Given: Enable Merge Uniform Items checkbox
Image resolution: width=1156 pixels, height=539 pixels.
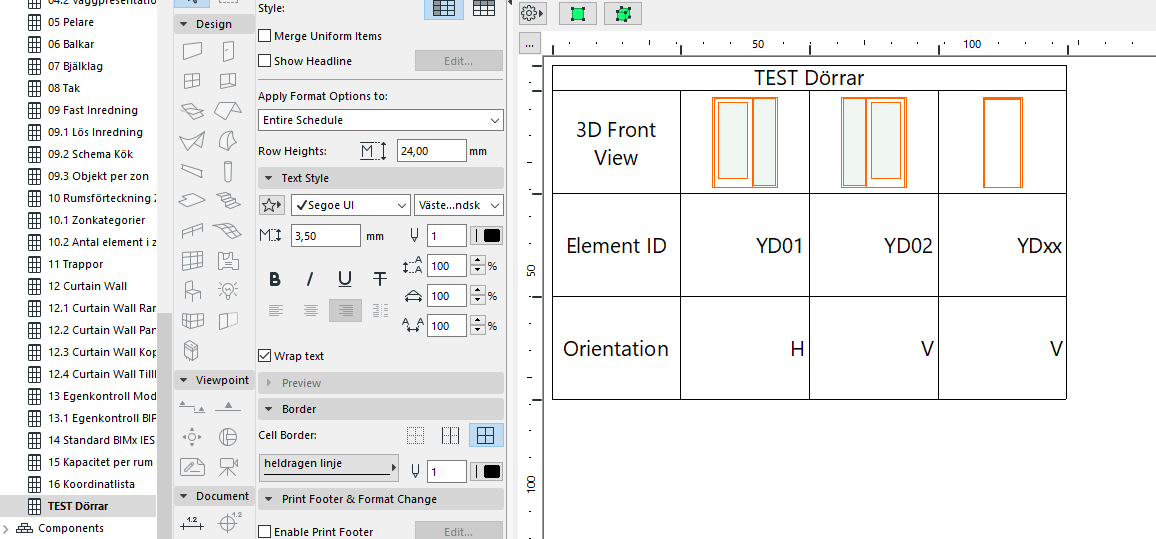Looking at the screenshot, I should (x=265, y=36).
